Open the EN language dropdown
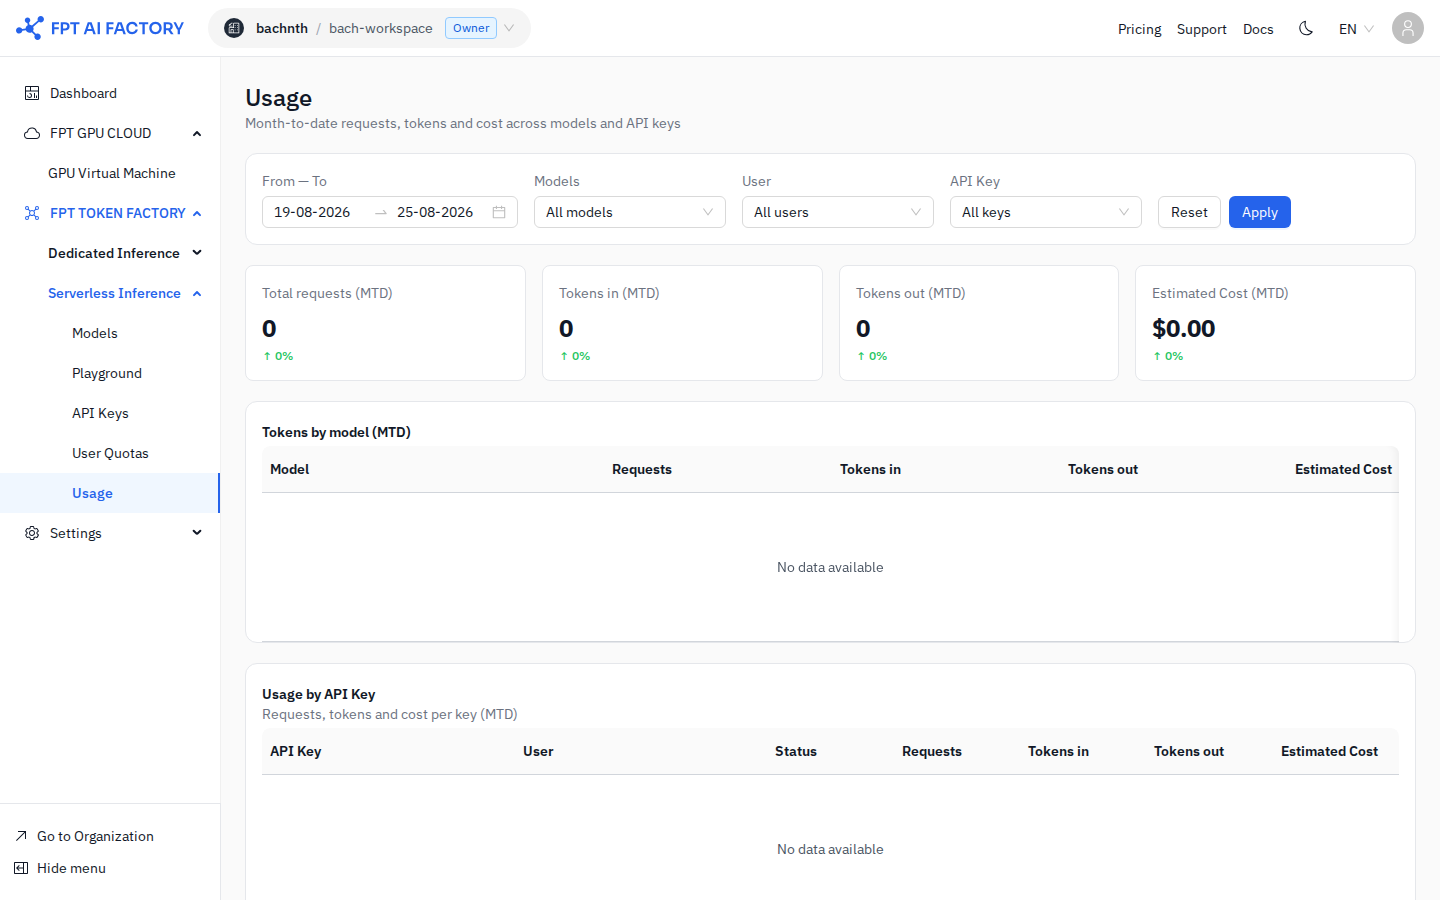The image size is (1440, 900). pyautogui.click(x=1356, y=29)
